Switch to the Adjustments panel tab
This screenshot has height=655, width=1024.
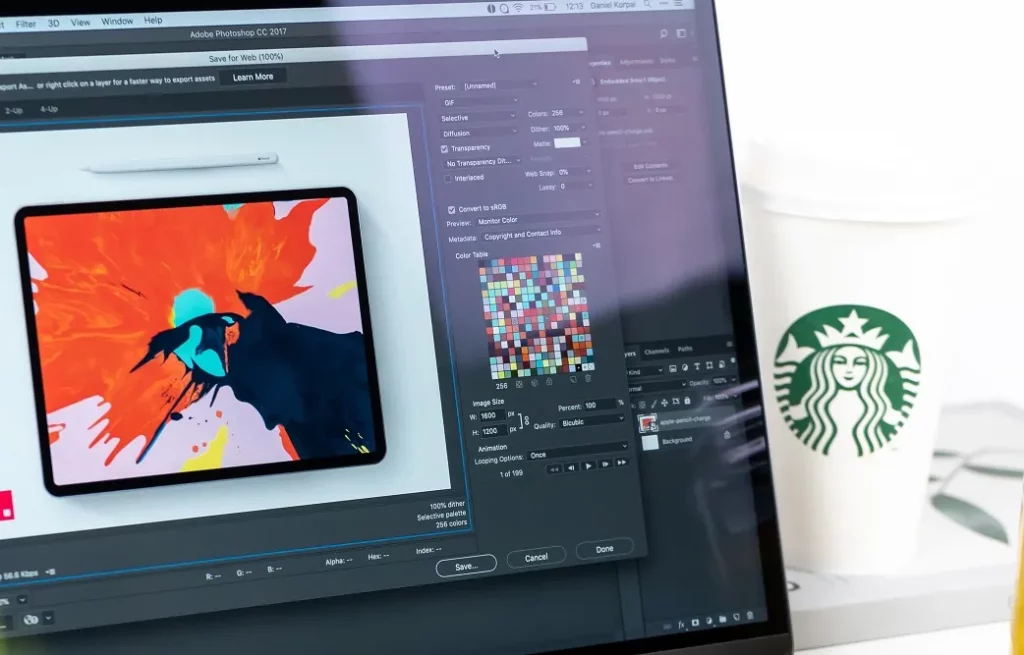click(635, 62)
